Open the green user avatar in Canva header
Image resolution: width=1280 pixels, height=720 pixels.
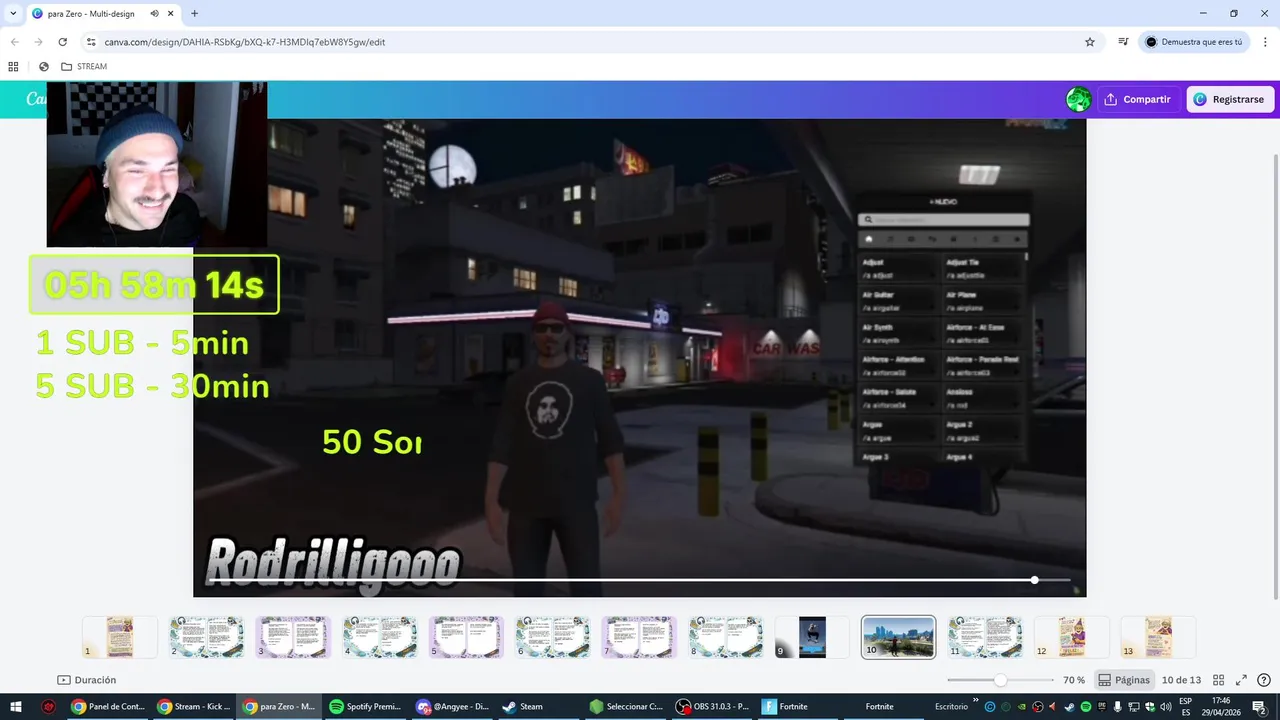[x=1078, y=99]
